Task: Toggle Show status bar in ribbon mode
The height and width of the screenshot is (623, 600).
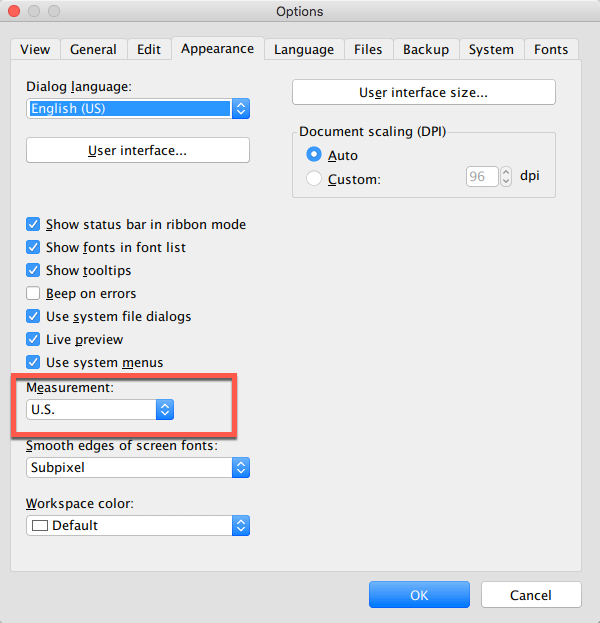Action: [34, 225]
